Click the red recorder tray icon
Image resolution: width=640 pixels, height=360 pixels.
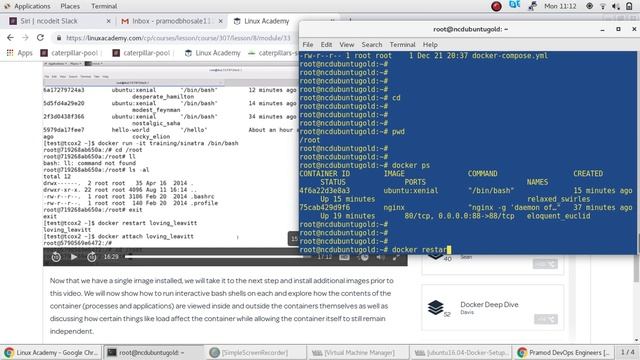click(x=496, y=7)
